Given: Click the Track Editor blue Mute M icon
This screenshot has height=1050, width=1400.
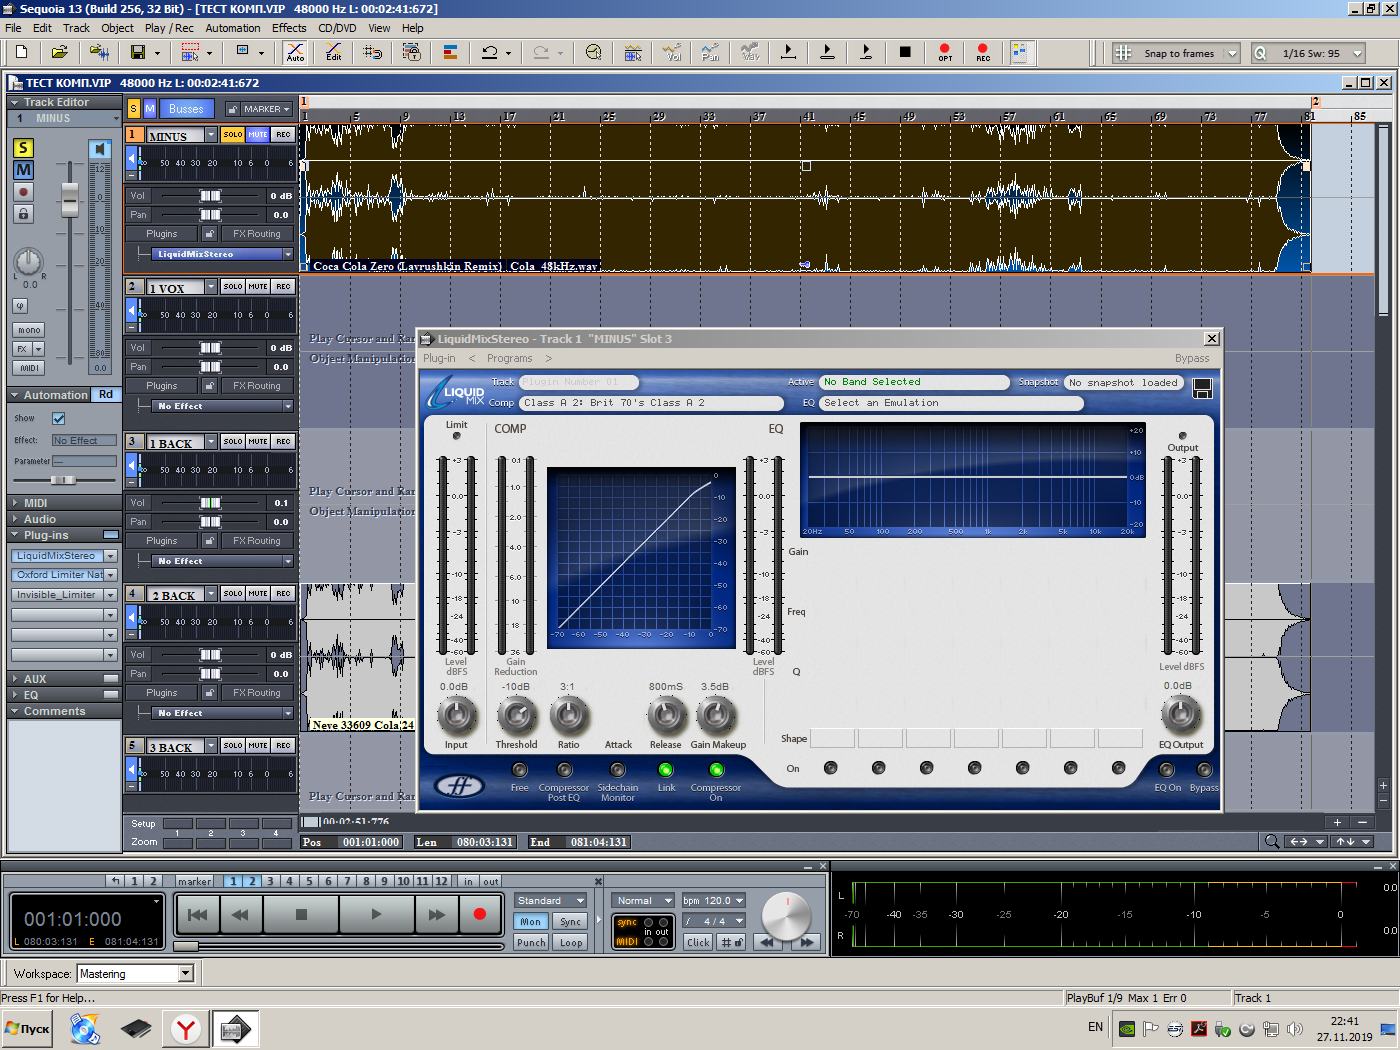Looking at the screenshot, I should click(x=23, y=170).
